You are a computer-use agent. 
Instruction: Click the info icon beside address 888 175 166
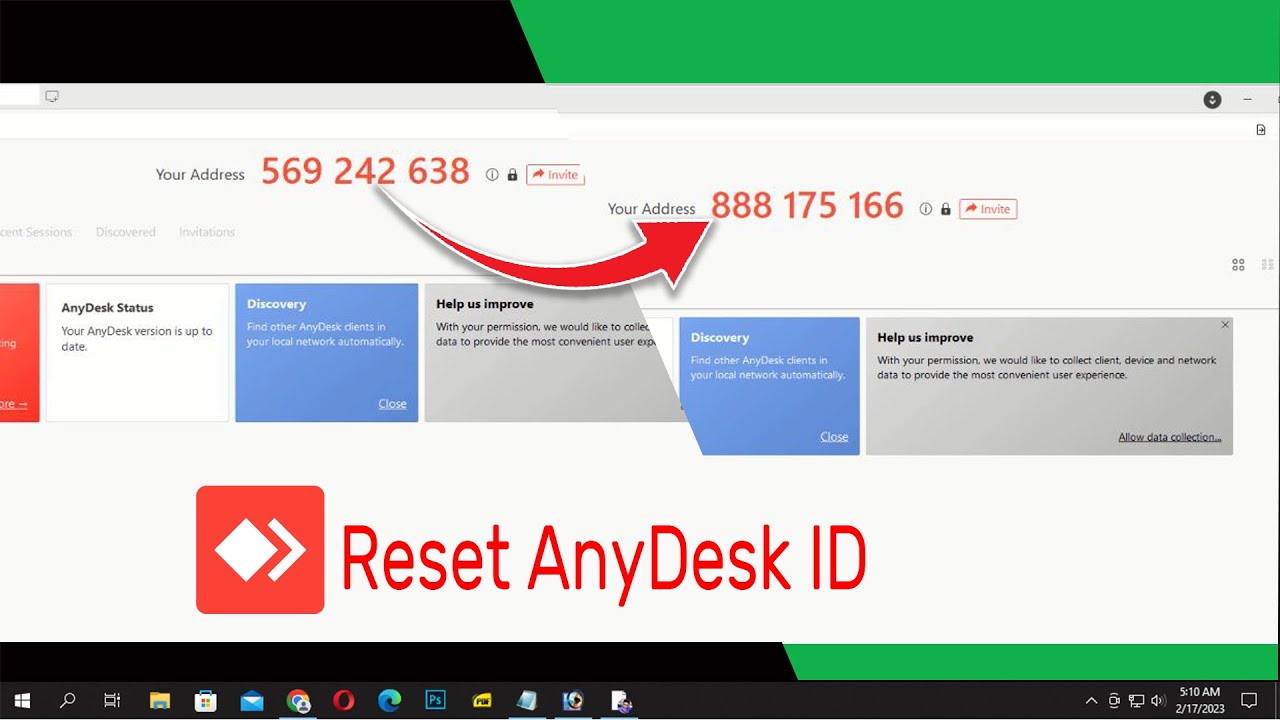pos(925,209)
